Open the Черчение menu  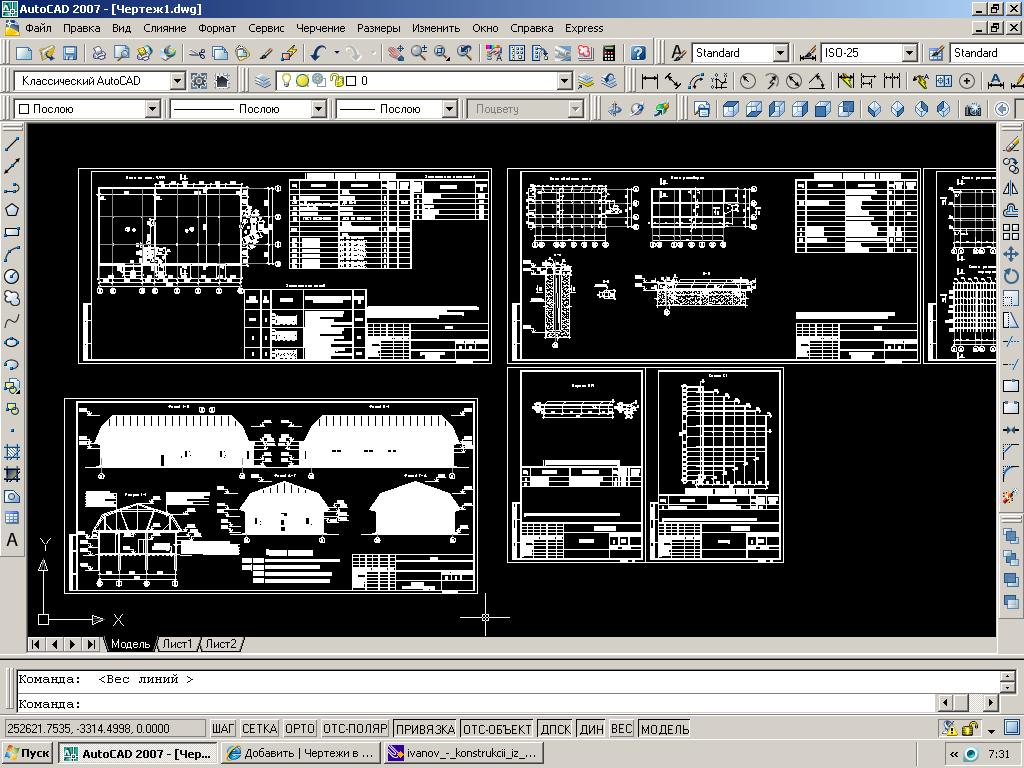click(321, 28)
